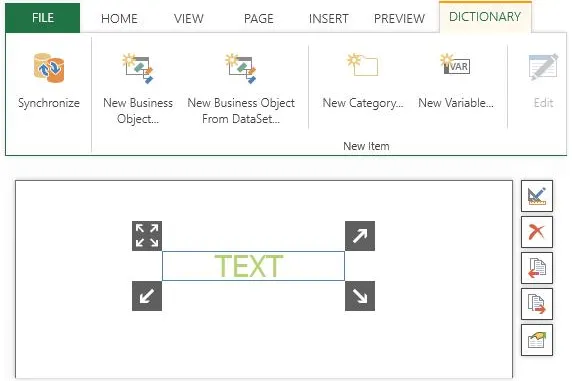572x381 pixels.
Task: Click the Synchronize label
Action: coord(49,103)
